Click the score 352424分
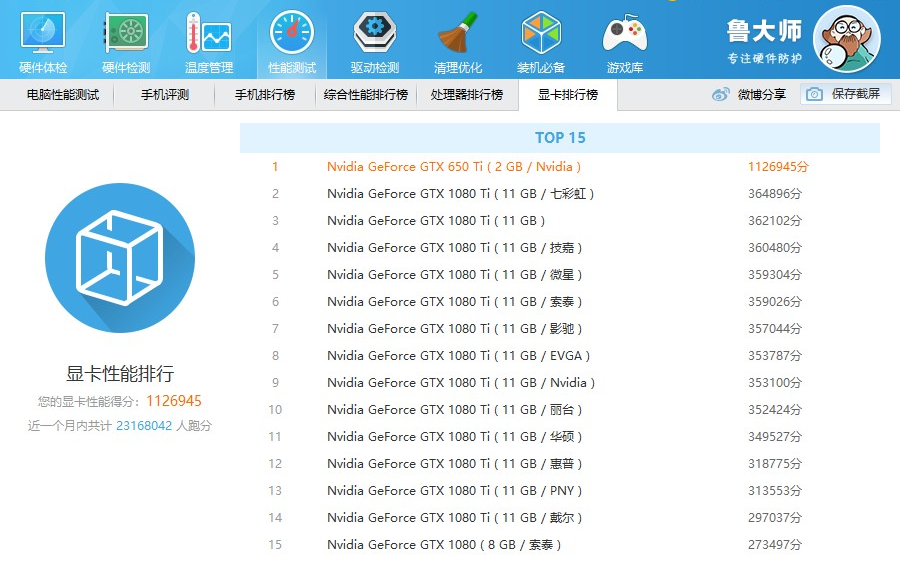 tap(774, 409)
